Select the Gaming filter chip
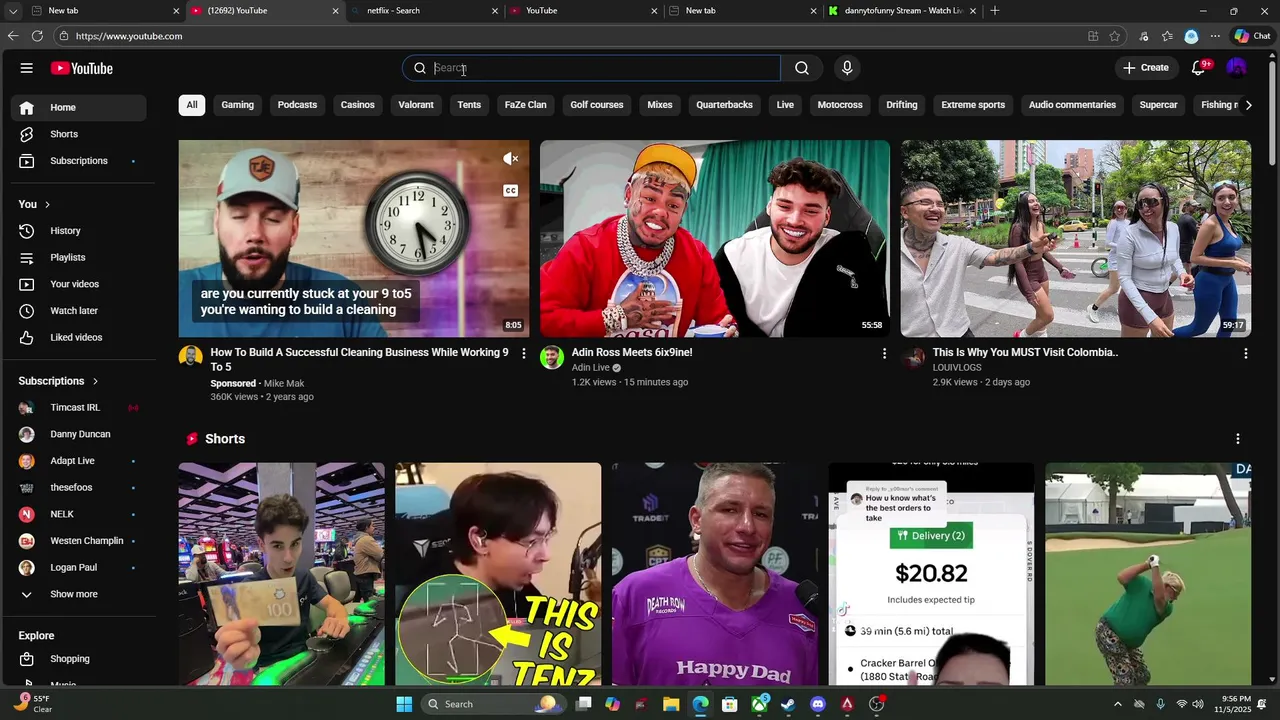Image resolution: width=1280 pixels, height=720 pixels. (x=238, y=105)
